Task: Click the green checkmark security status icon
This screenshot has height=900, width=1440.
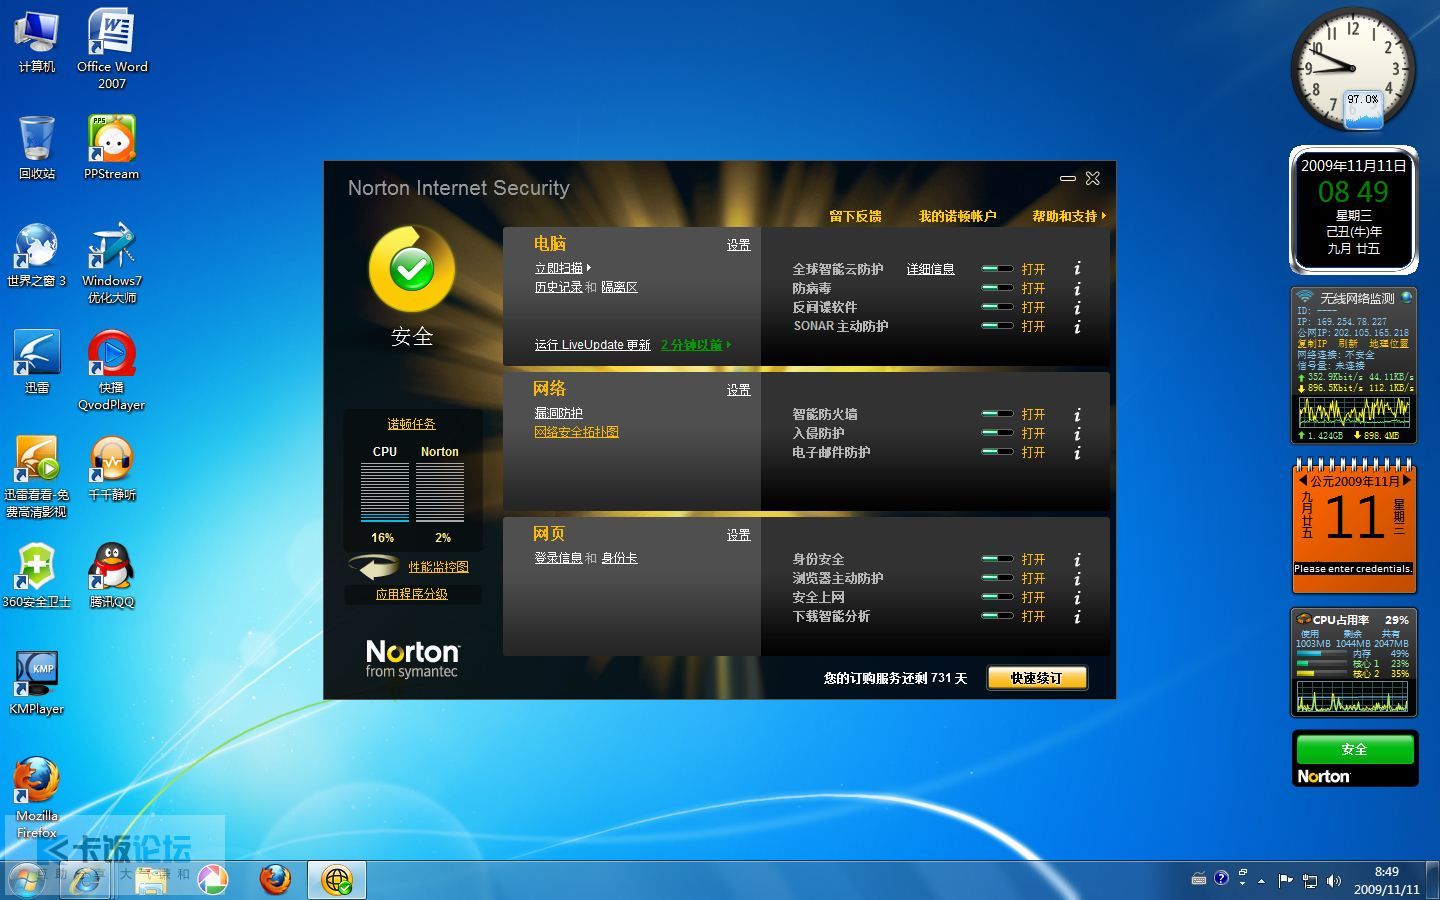Action: pos(412,268)
